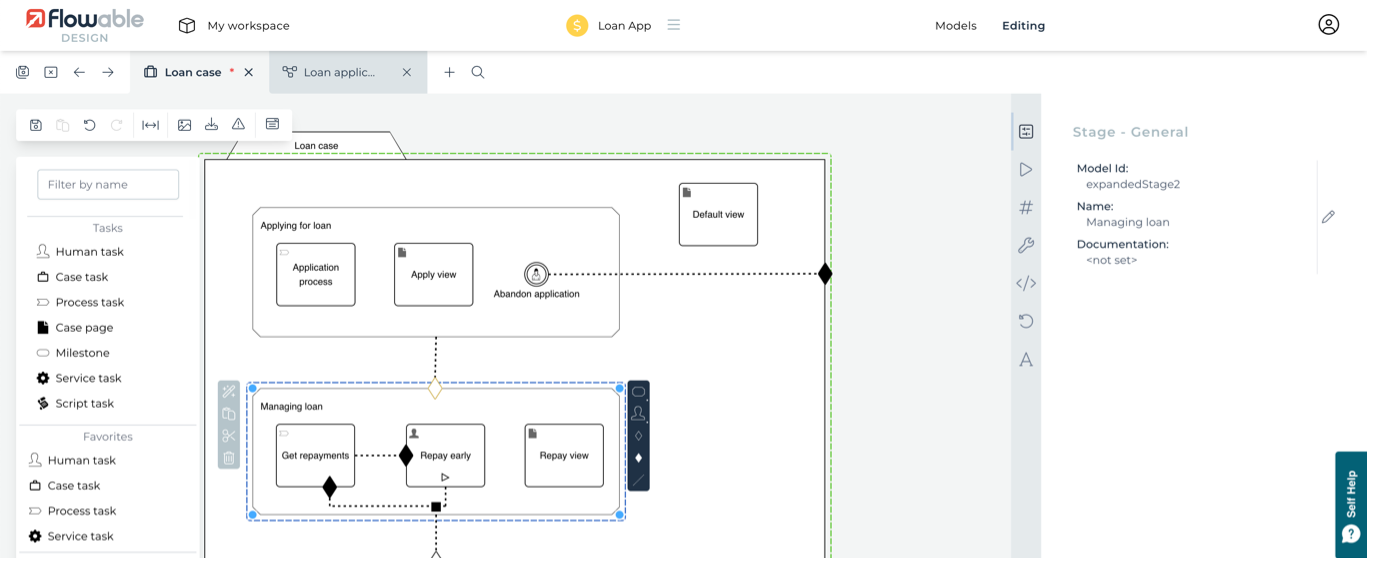The image size is (1384, 562).
Task: Click the fit-to-width icon in canvas toolbar
Action: [150, 125]
